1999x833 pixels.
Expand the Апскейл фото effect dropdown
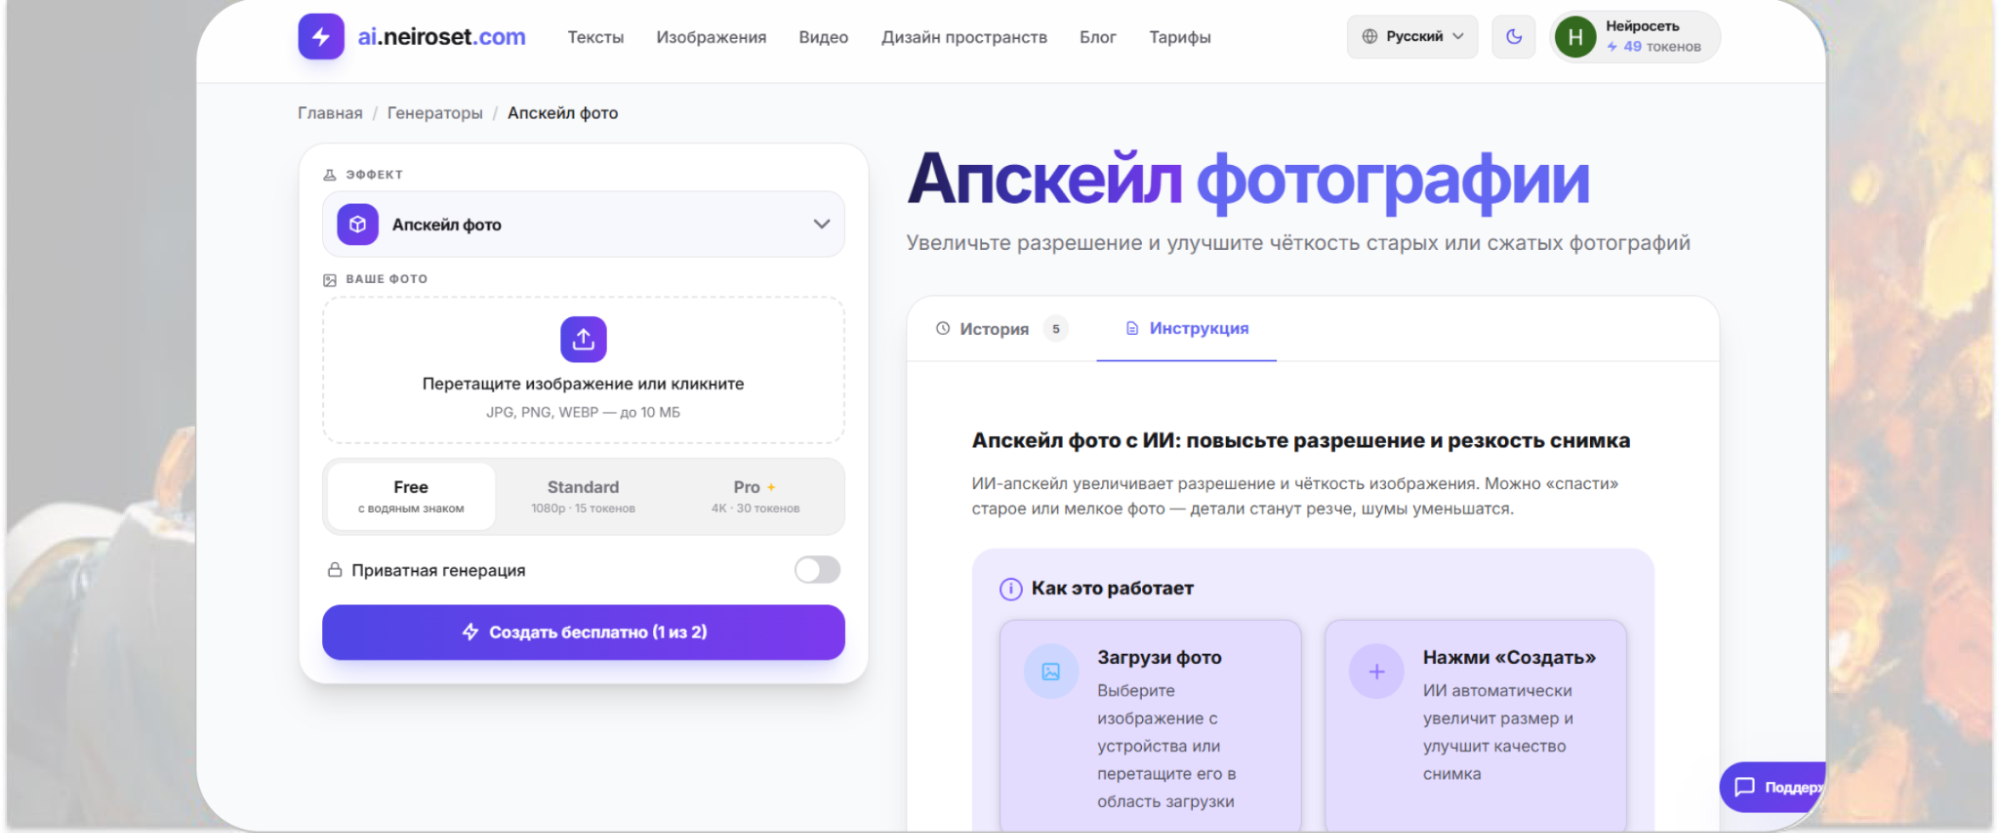click(x=583, y=224)
